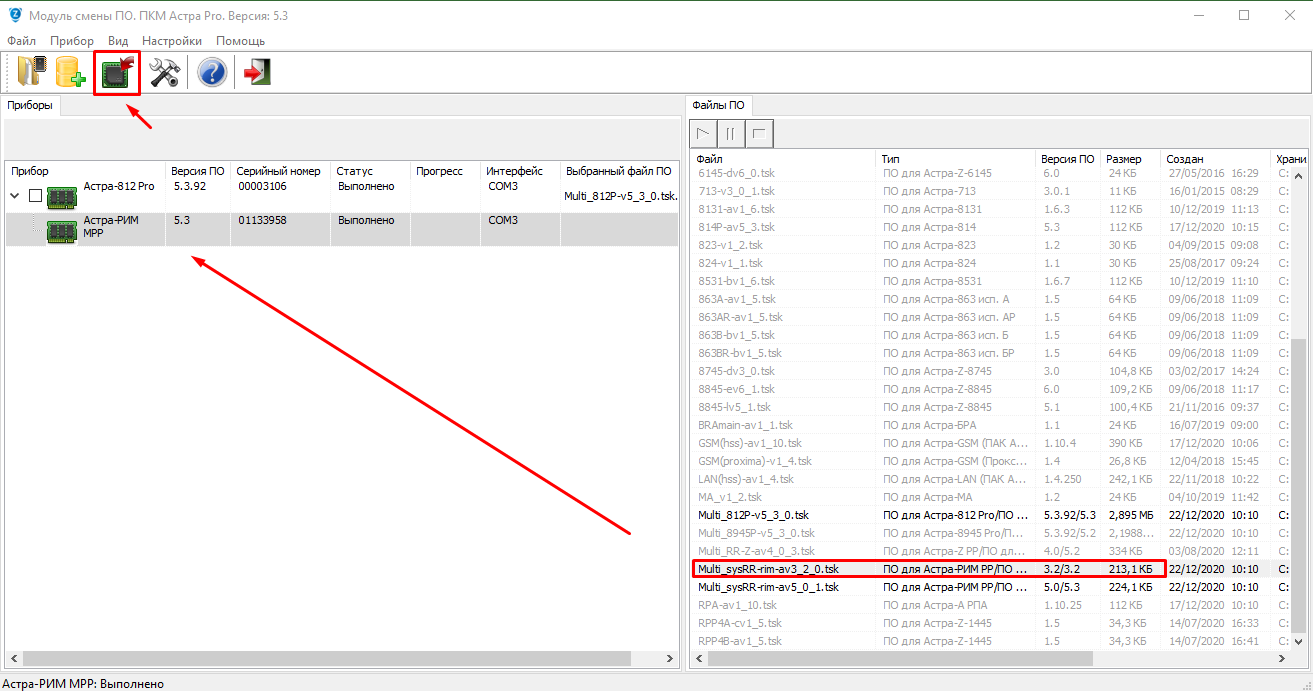The width and height of the screenshot is (1313, 691).
Task: Select file 8745-dv3_0.tsk
Action: (x=736, y=371)
